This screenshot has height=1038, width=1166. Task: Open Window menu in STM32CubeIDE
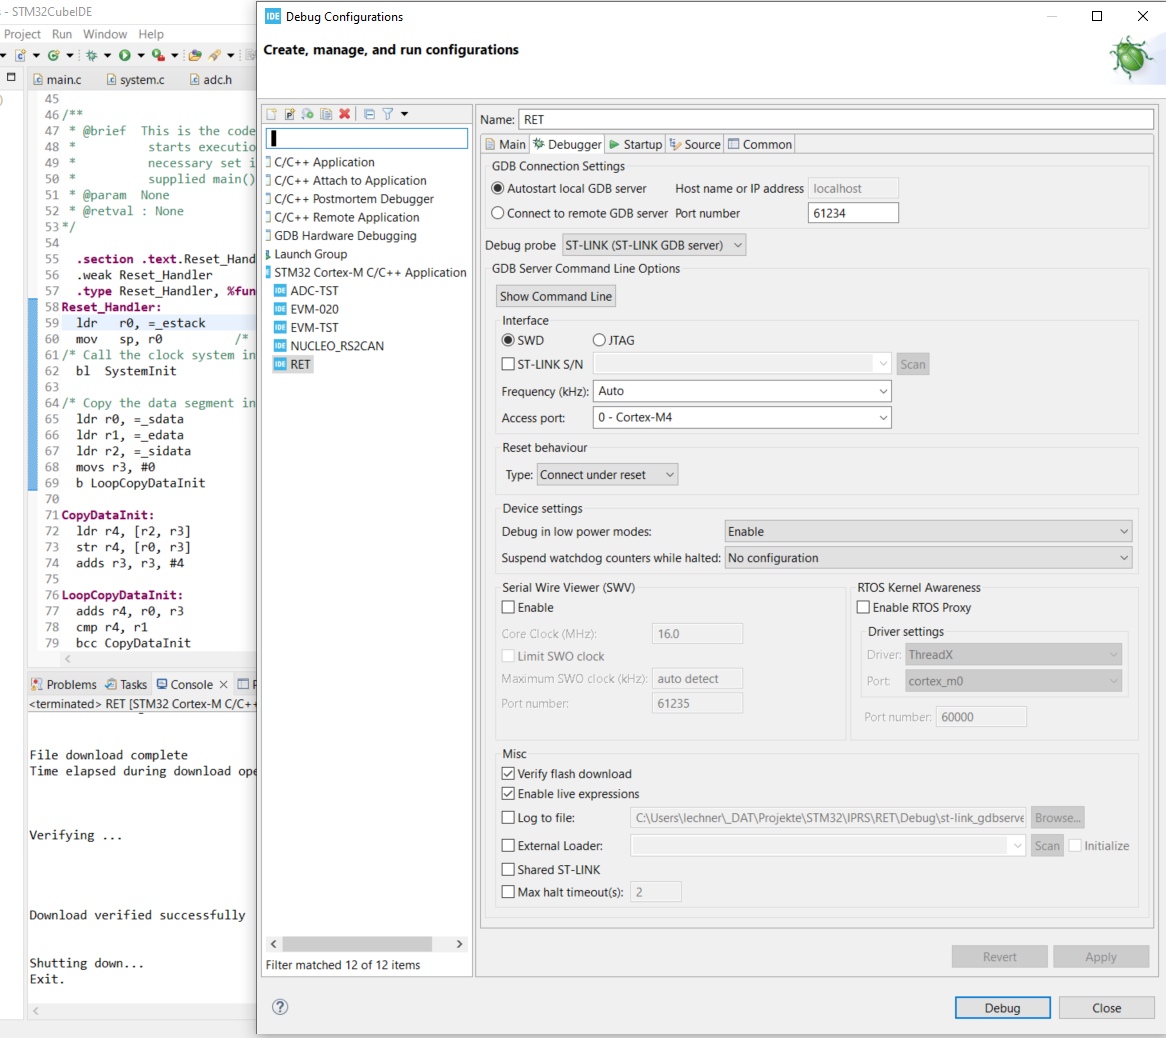coord(105,34)
